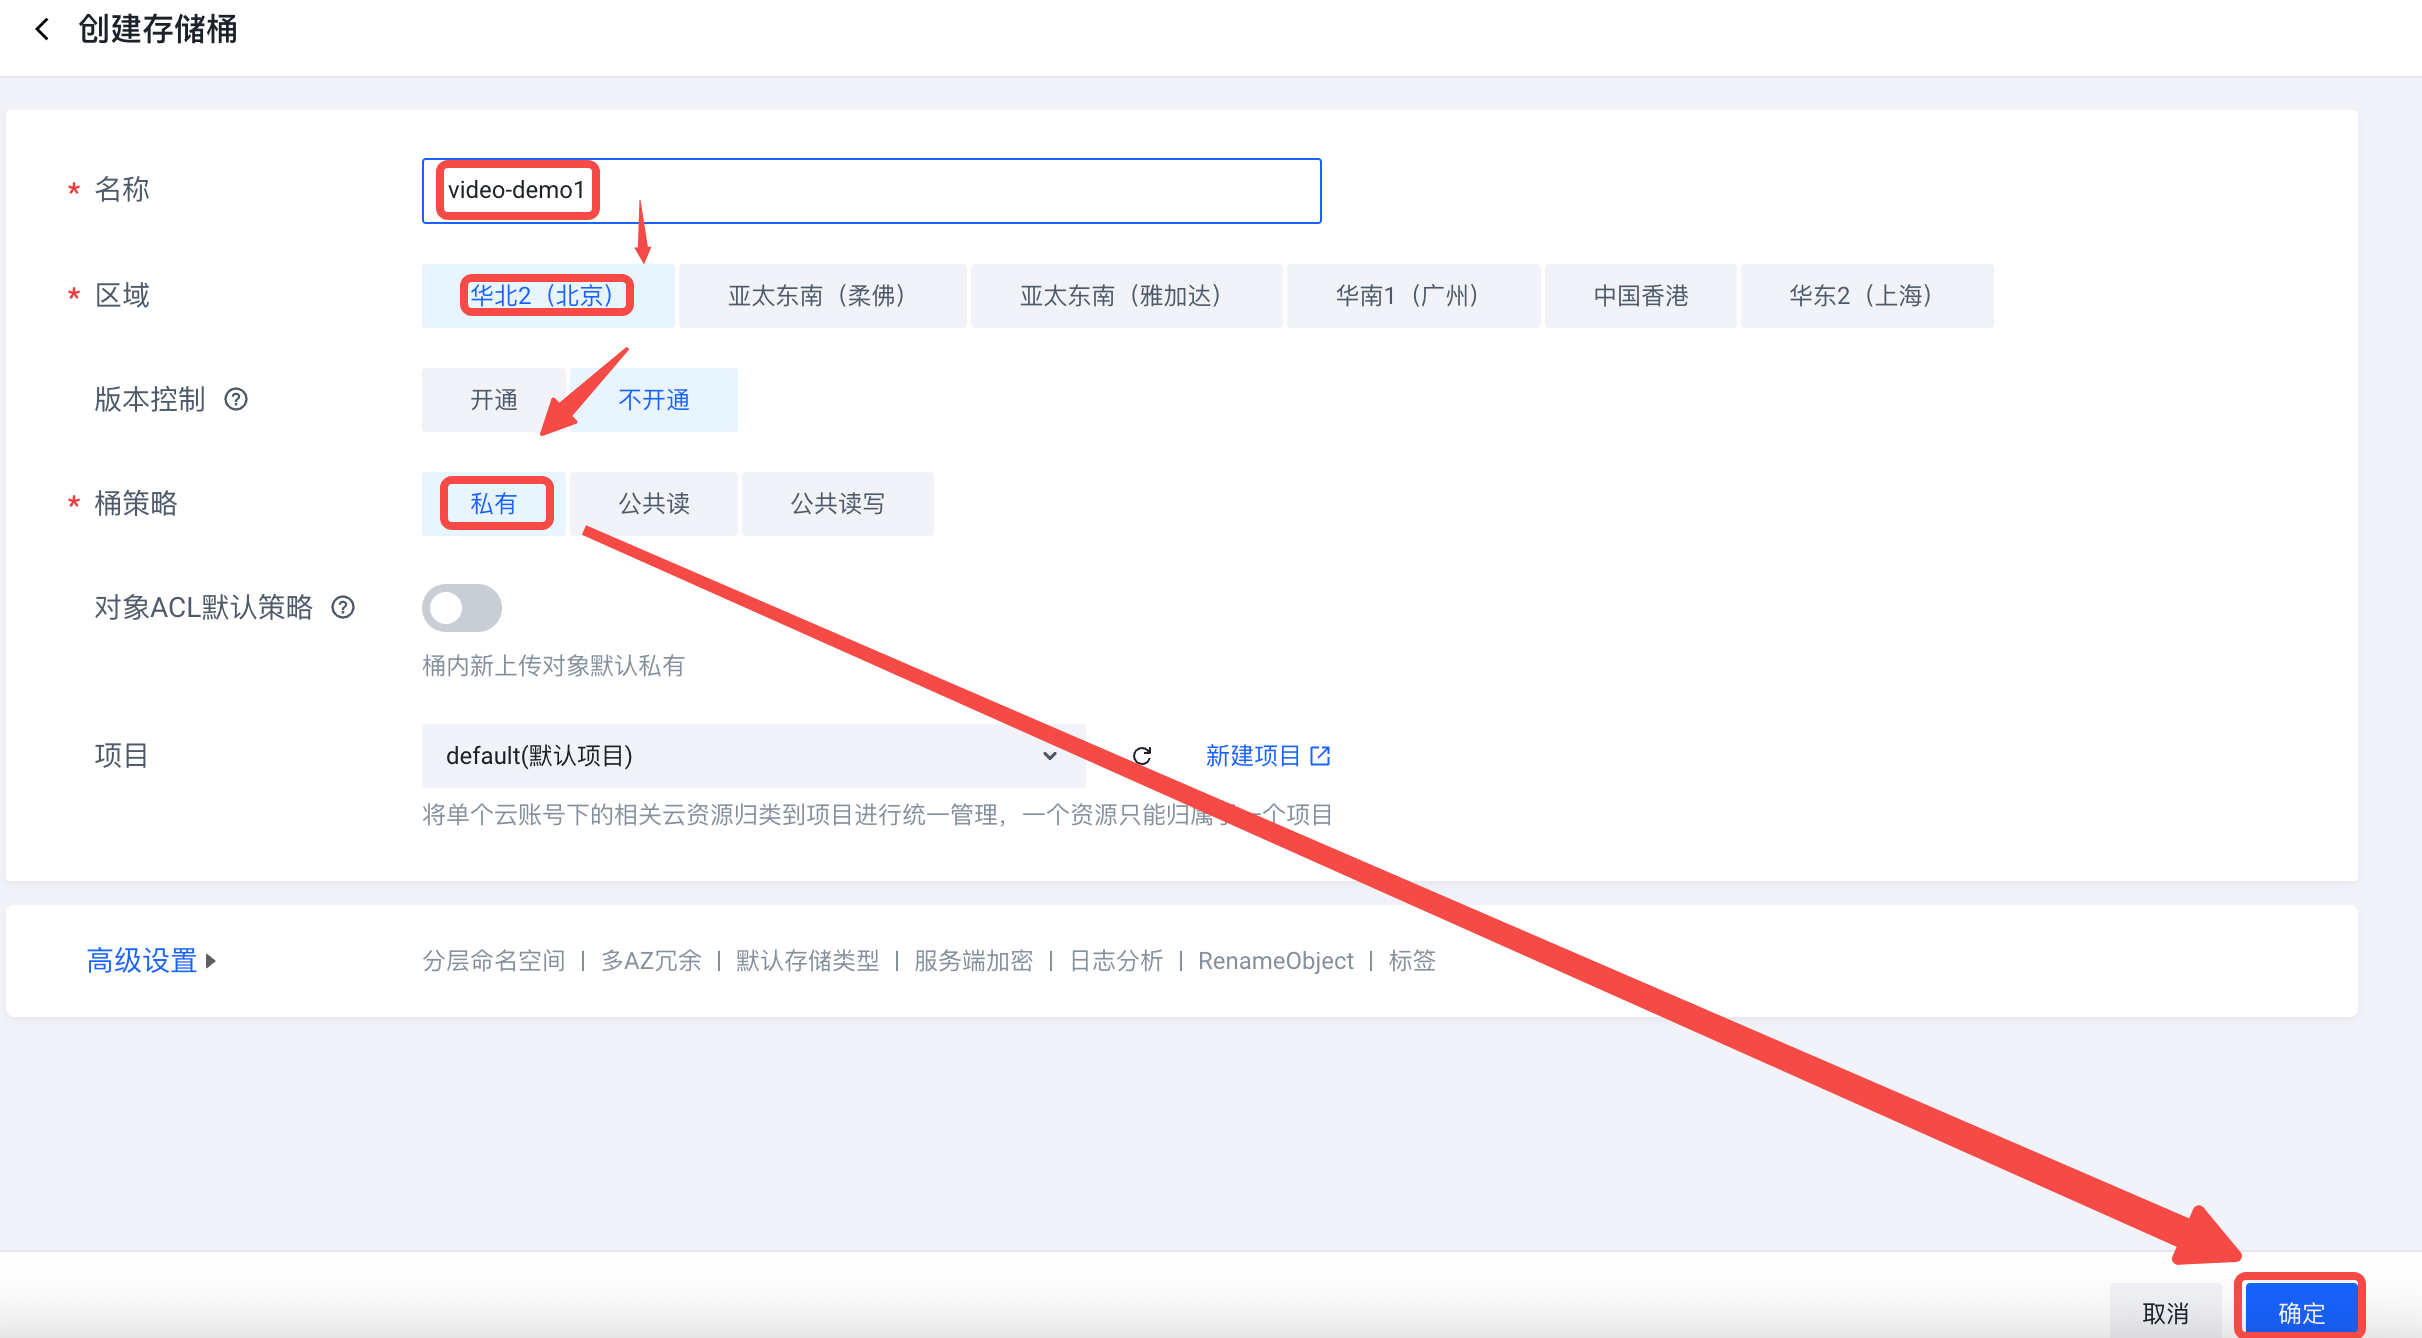This screenshot has height=1338, width=2422.
Task: Open the default(默认项目) project dropdown
Action: pyautogui.click(x=753, y=756)
